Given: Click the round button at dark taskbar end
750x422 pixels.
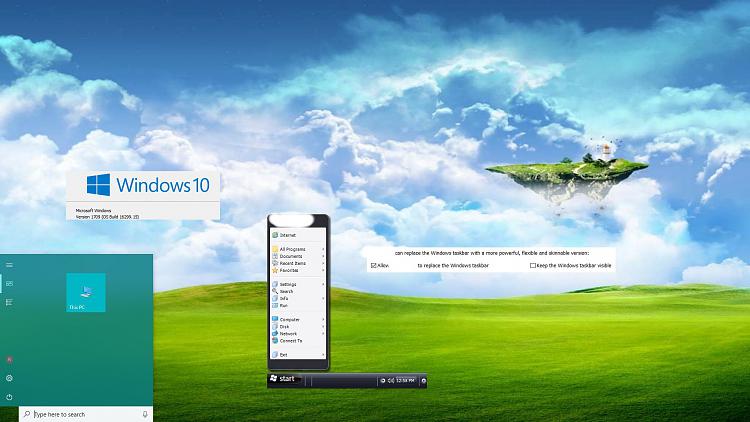Looking at the screenshot, I should tap(423, 381).
